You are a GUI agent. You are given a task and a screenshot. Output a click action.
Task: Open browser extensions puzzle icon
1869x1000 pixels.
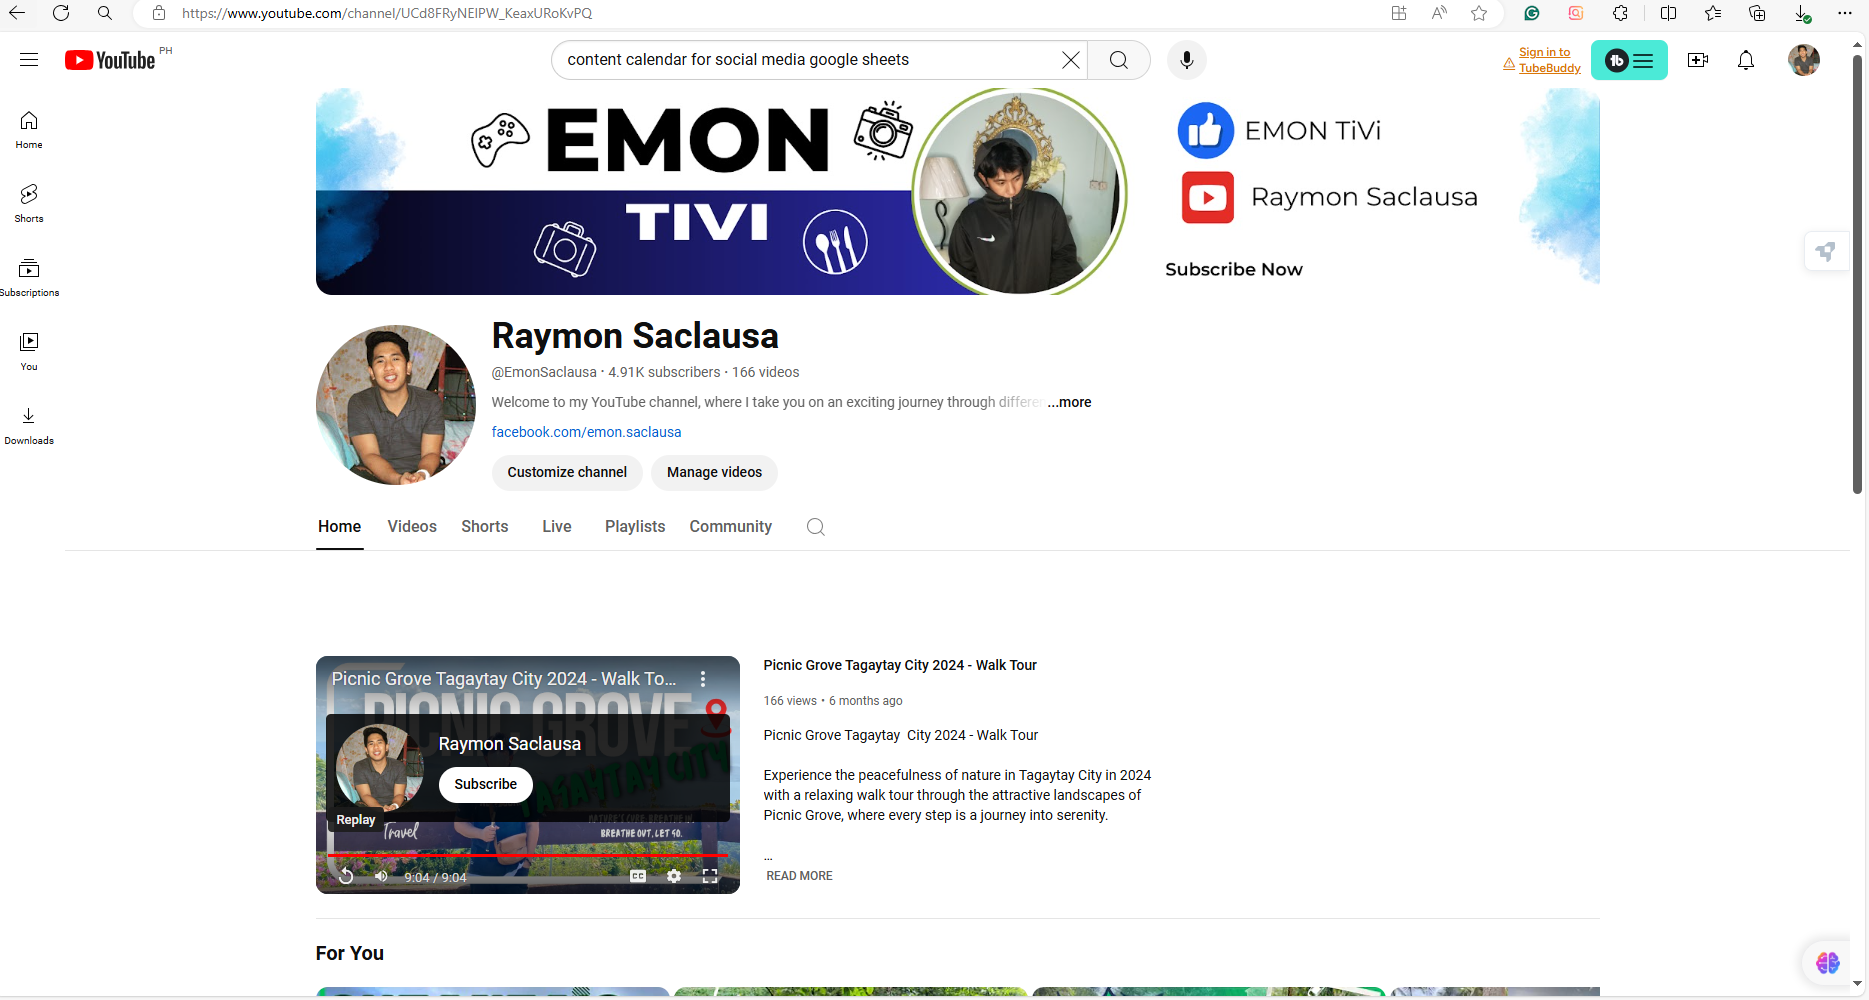(x=1620, y=13)
